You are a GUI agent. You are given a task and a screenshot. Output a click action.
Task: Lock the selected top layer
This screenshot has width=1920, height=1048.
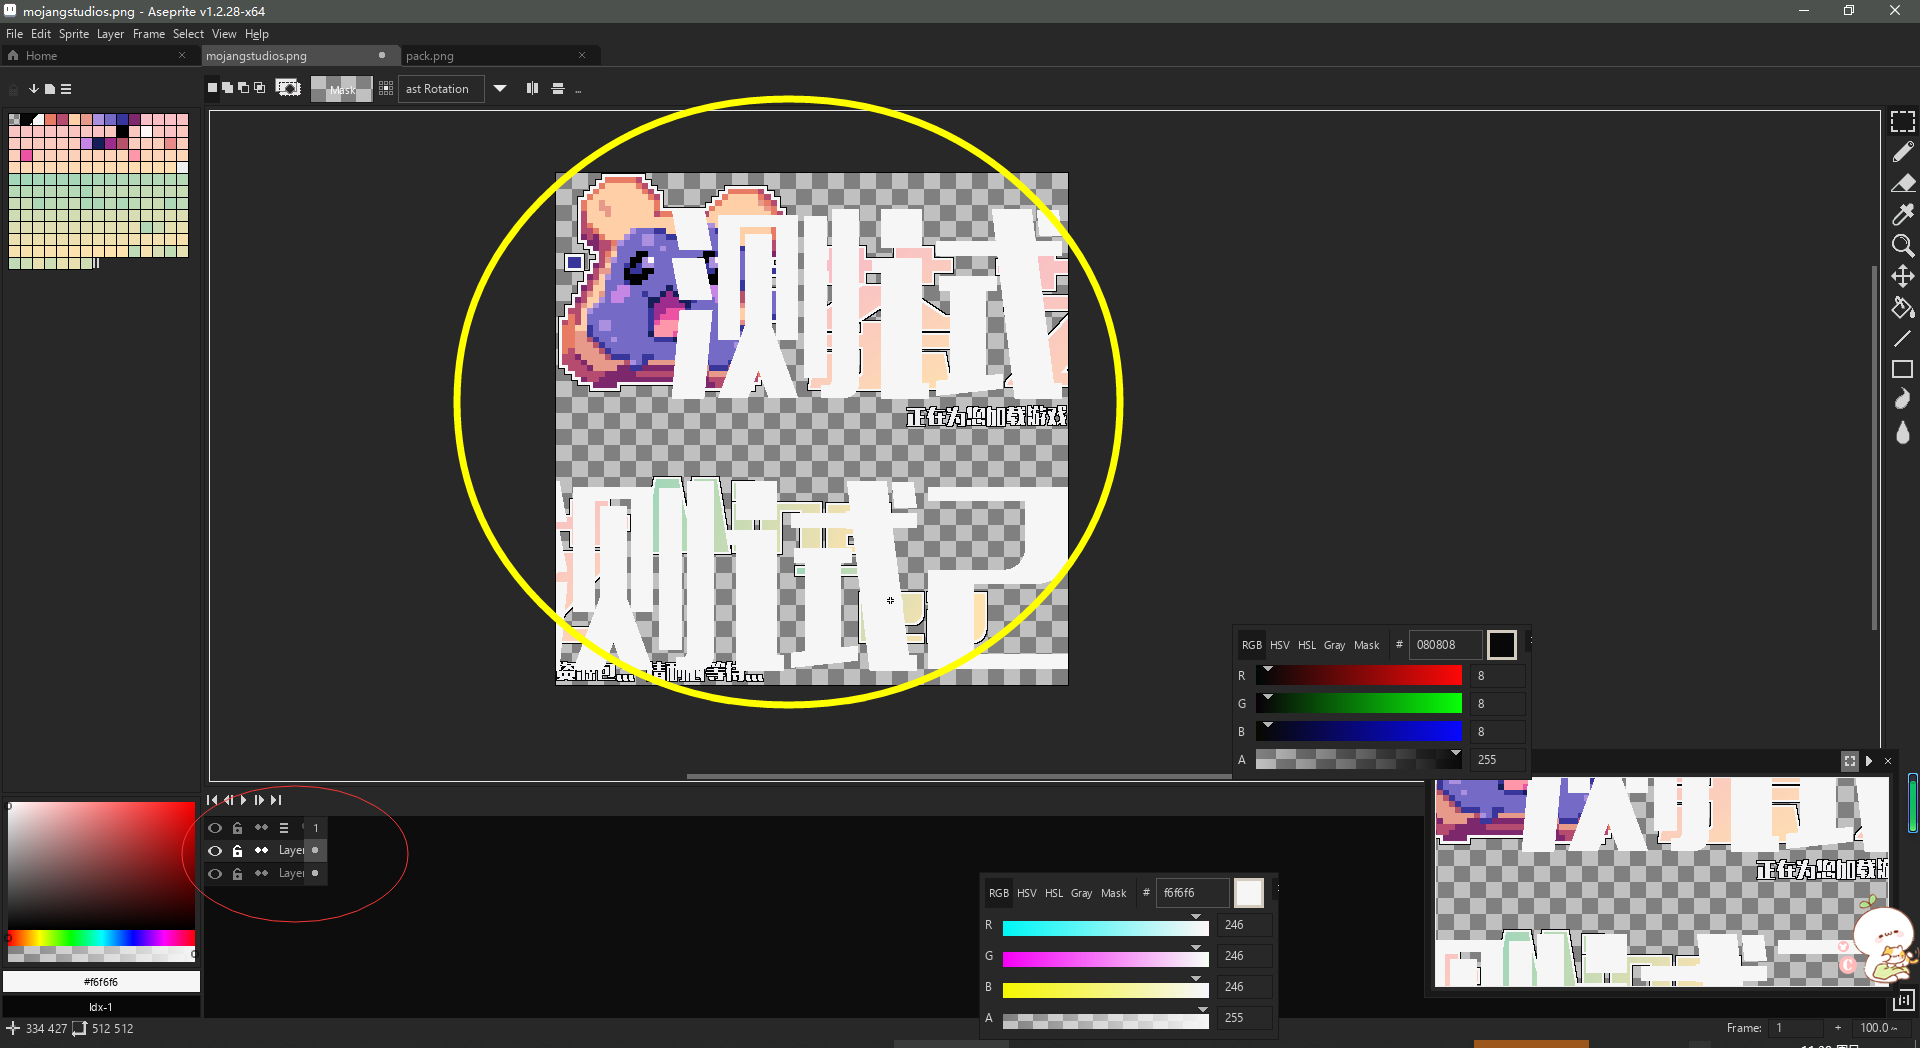pos(238,851)
